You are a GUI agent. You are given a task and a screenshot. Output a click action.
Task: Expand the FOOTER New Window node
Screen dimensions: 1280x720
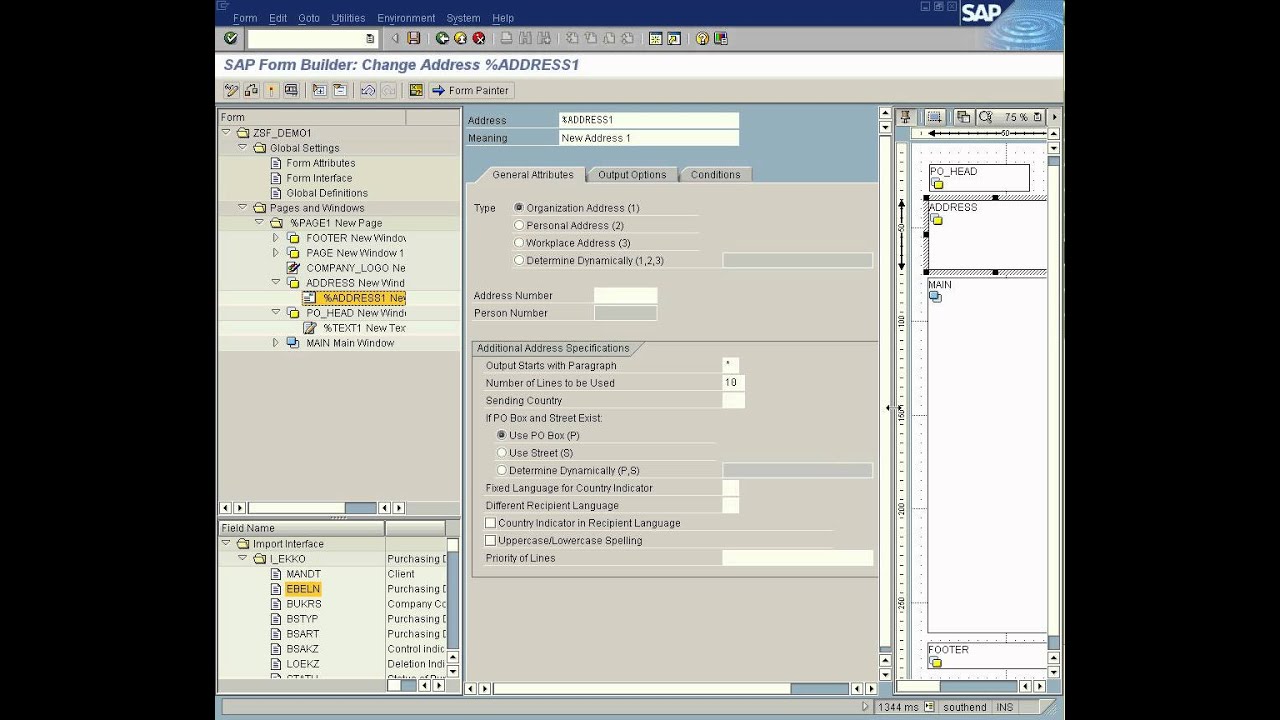tap(276, 238)
